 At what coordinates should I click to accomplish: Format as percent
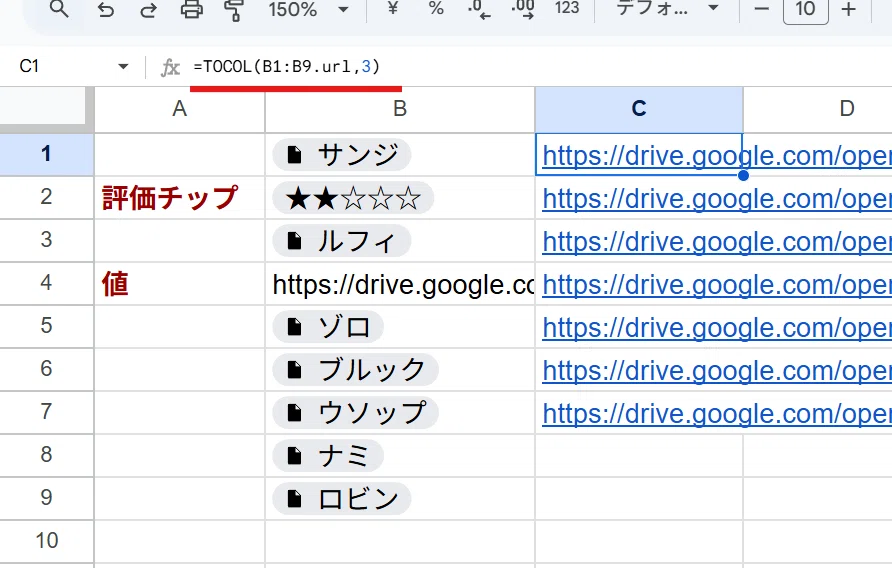tap(436, 9)
